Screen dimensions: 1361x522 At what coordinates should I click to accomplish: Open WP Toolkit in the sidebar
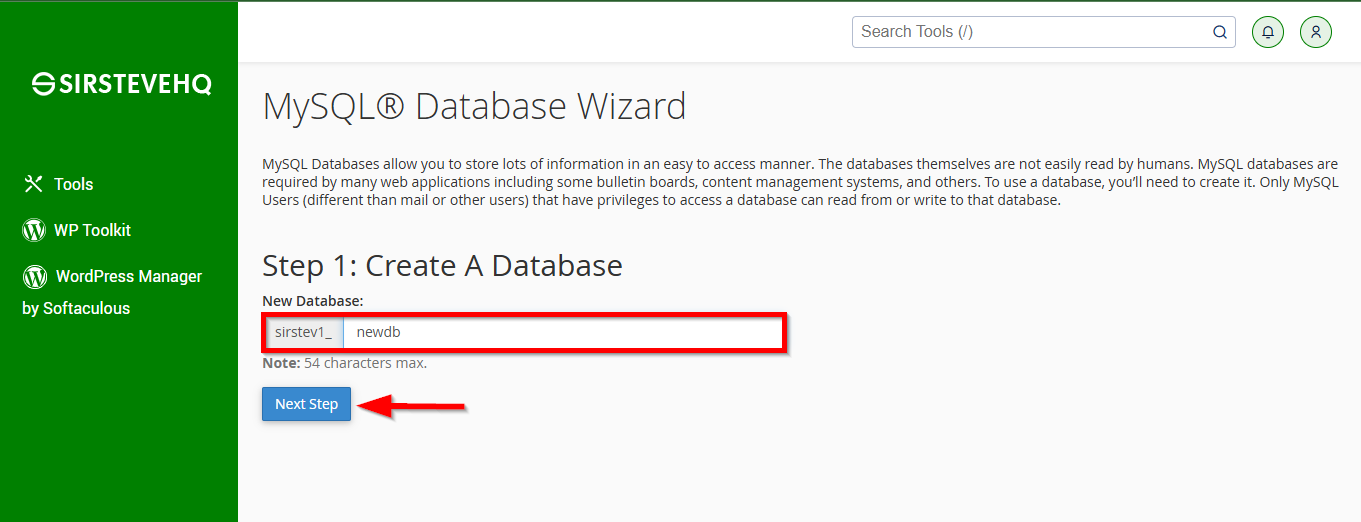77,230
